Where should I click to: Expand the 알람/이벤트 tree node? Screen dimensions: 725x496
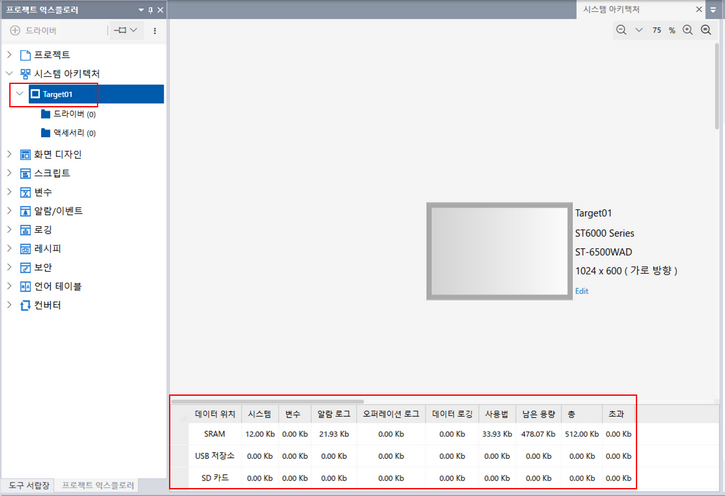click(x=10, y=211)
